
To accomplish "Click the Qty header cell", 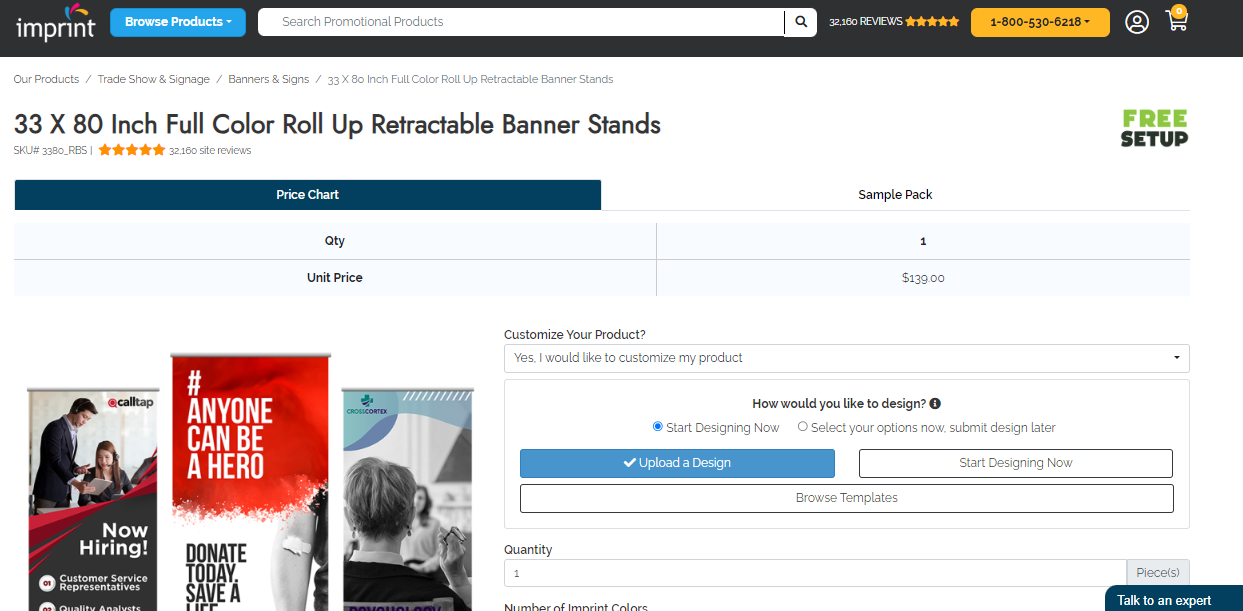I will pos(335,241).
